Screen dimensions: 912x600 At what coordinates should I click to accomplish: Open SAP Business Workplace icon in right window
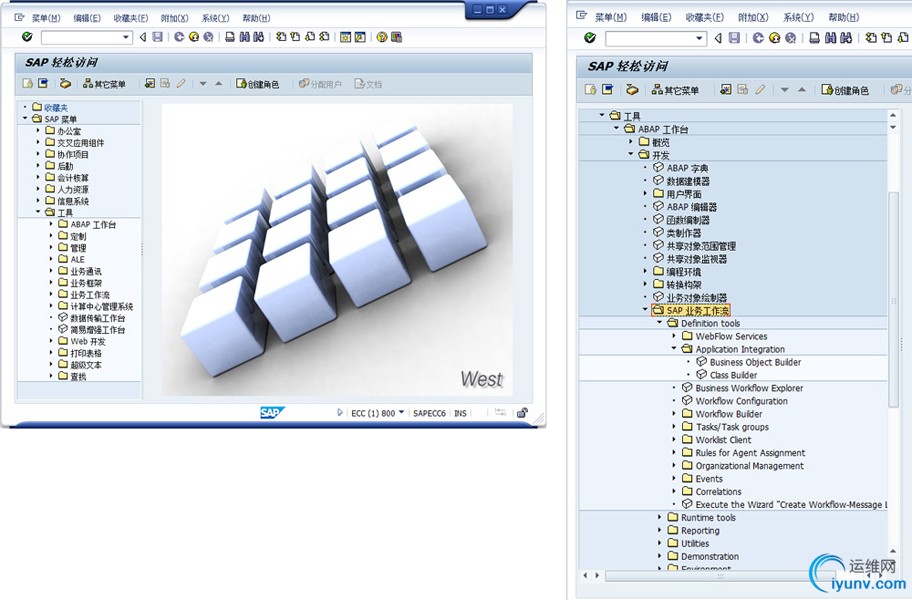pos(632,90)
